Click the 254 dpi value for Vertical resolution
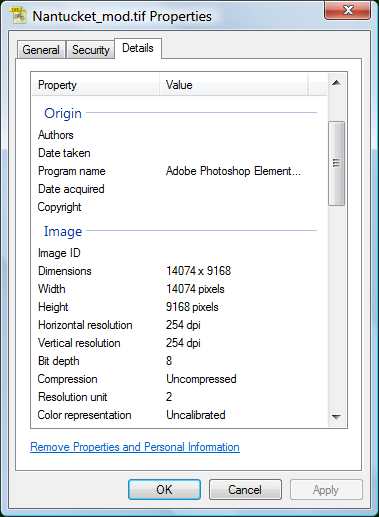379x517 pixels. [183, 343]
